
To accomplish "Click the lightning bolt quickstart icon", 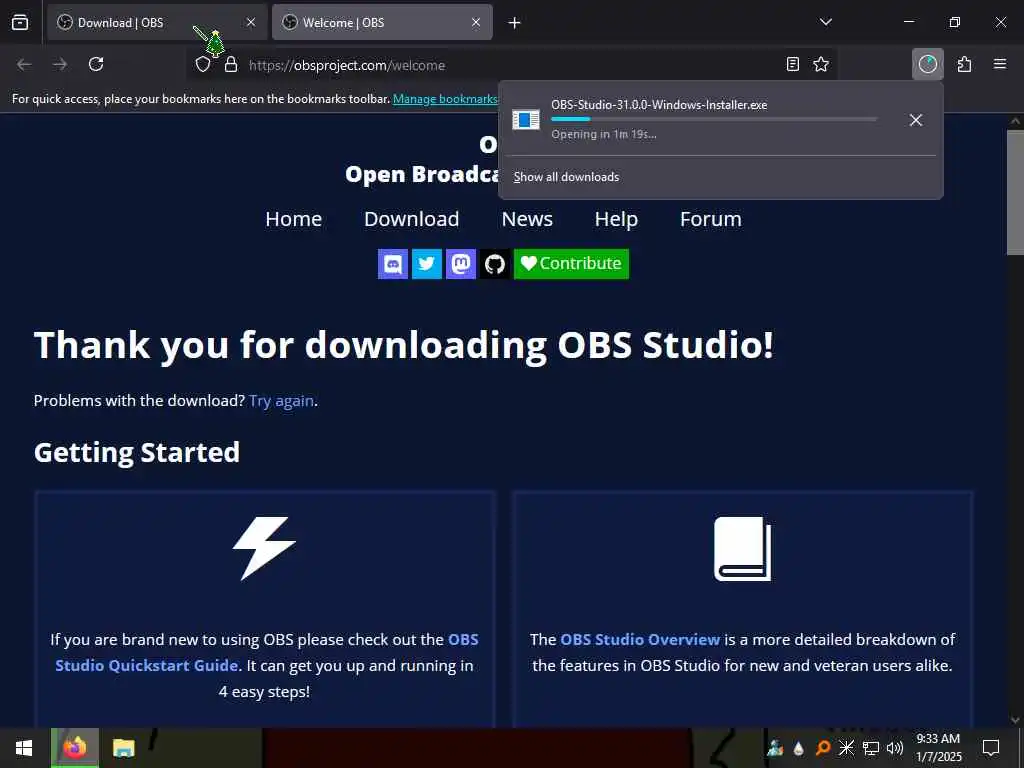I will [264, 549].
